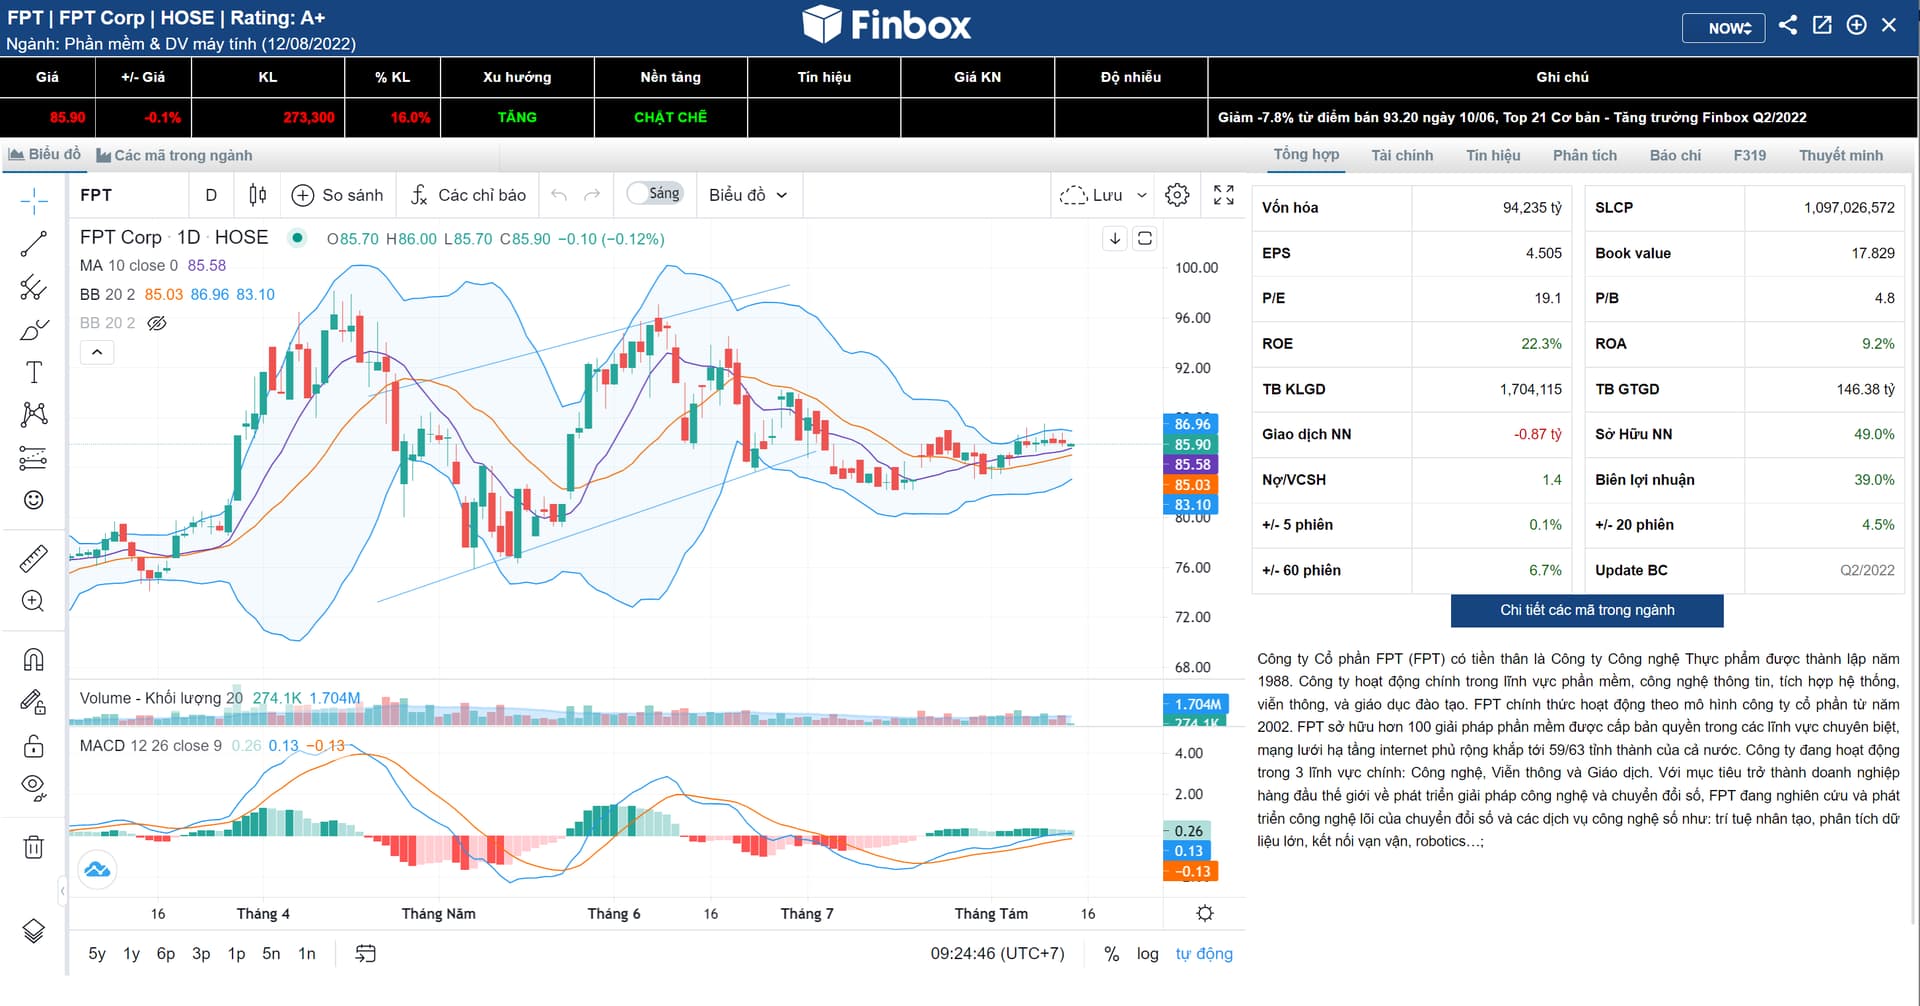1920x1006 pixels.
Task: Redo the last chart action
Action: tap(592, 195)
